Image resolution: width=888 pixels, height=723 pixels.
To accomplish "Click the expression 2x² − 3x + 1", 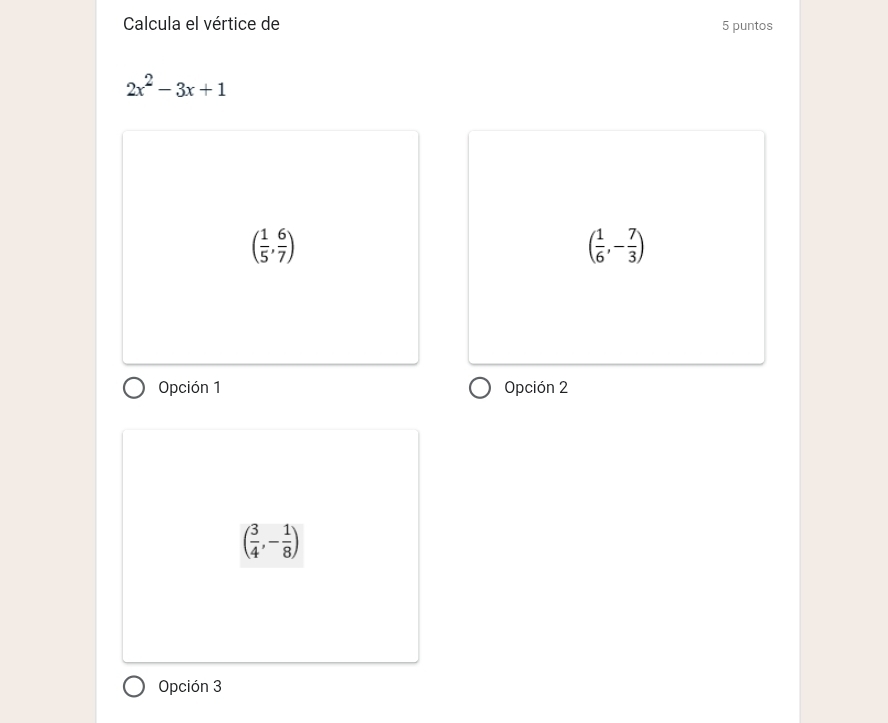I will [x=176, y=88].
